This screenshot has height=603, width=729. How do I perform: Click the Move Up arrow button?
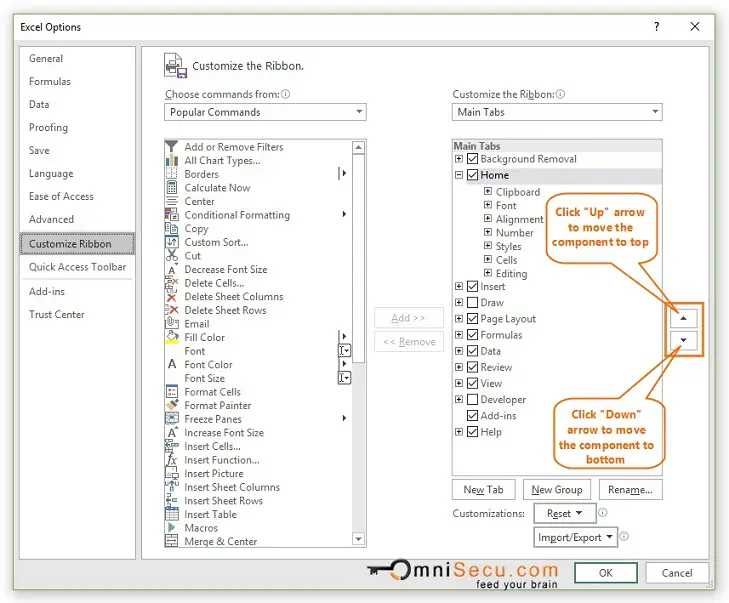click(683, 318)
